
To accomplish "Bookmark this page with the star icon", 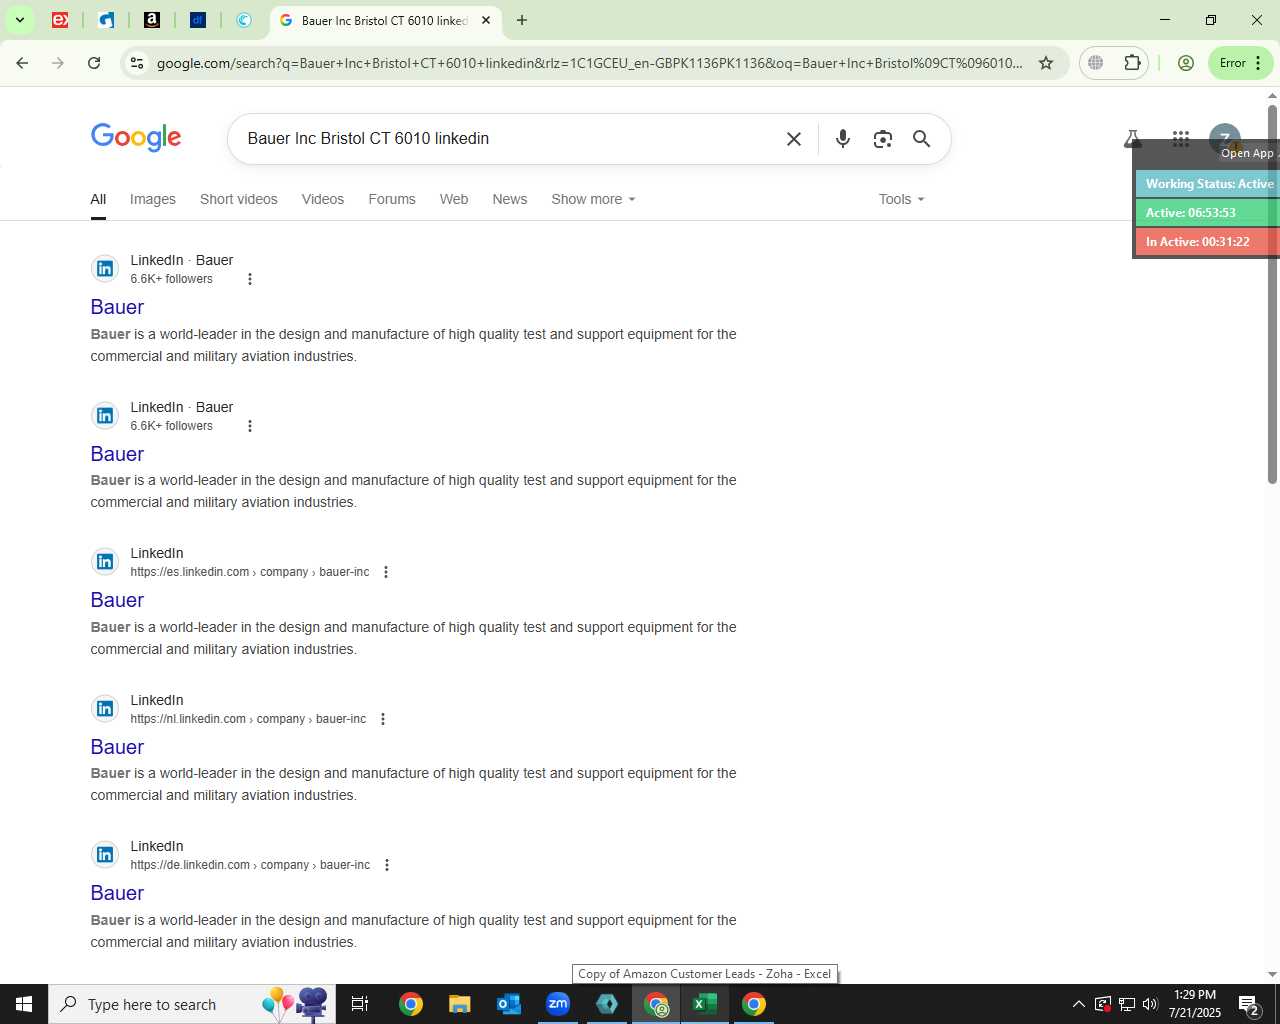I will 1046,63.
